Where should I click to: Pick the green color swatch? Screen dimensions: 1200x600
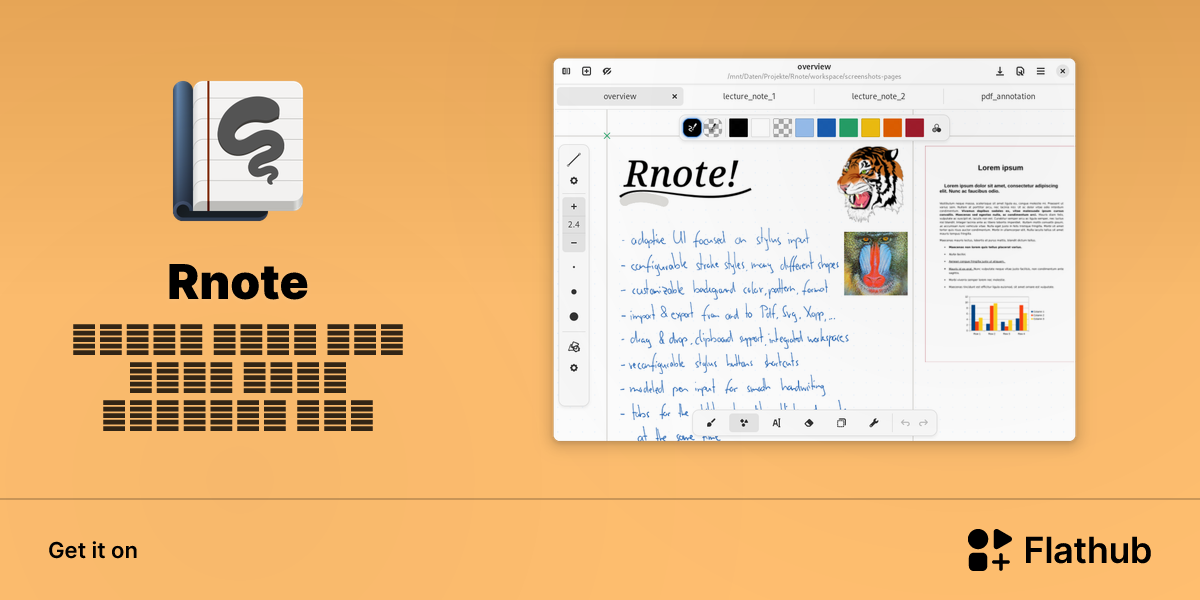click(849, 127)
